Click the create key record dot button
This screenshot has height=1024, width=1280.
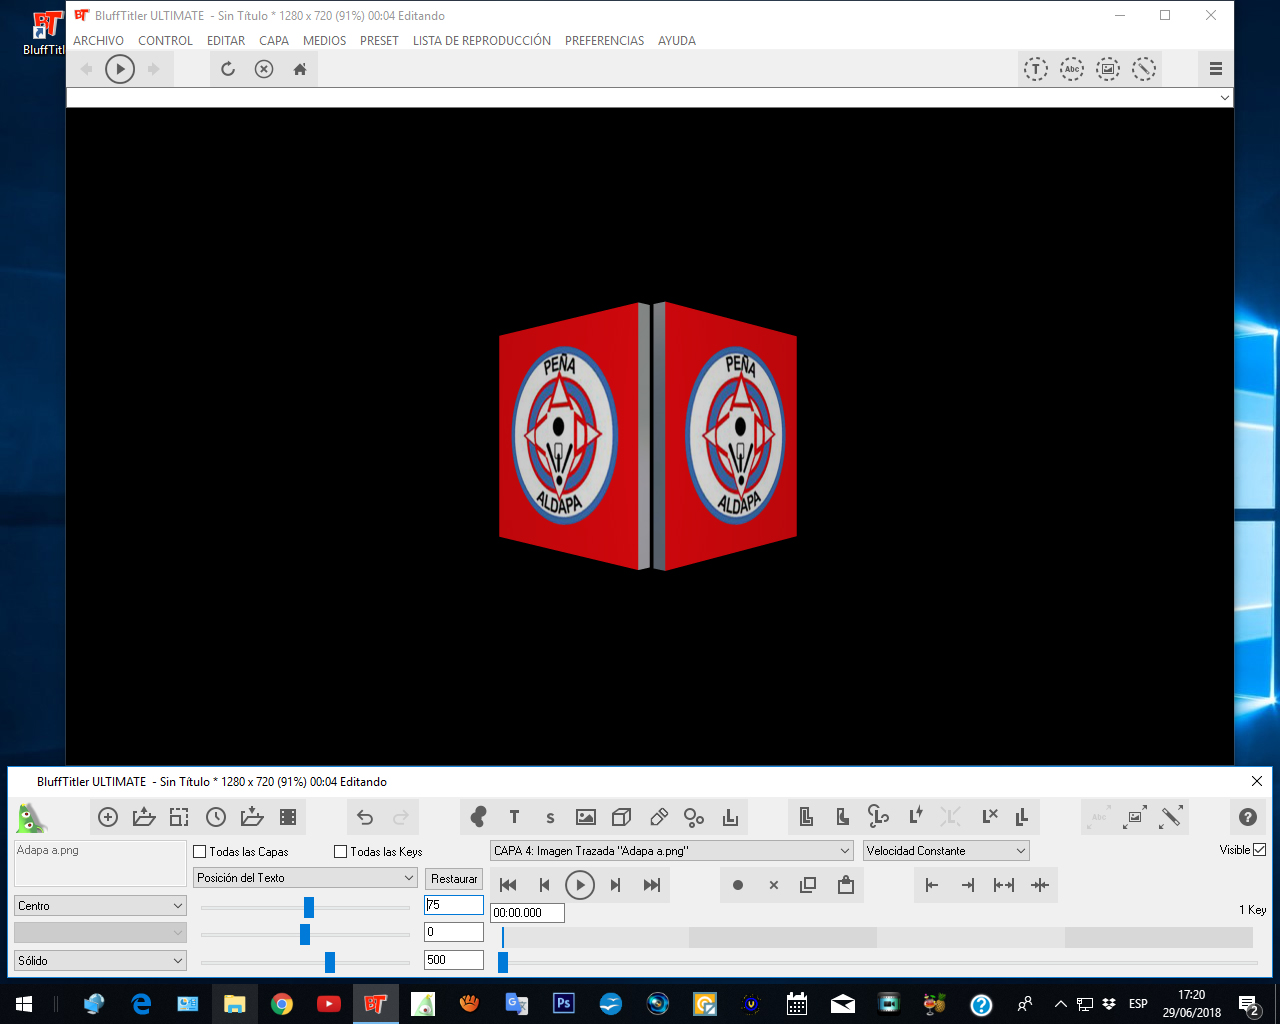click(738, 885)
